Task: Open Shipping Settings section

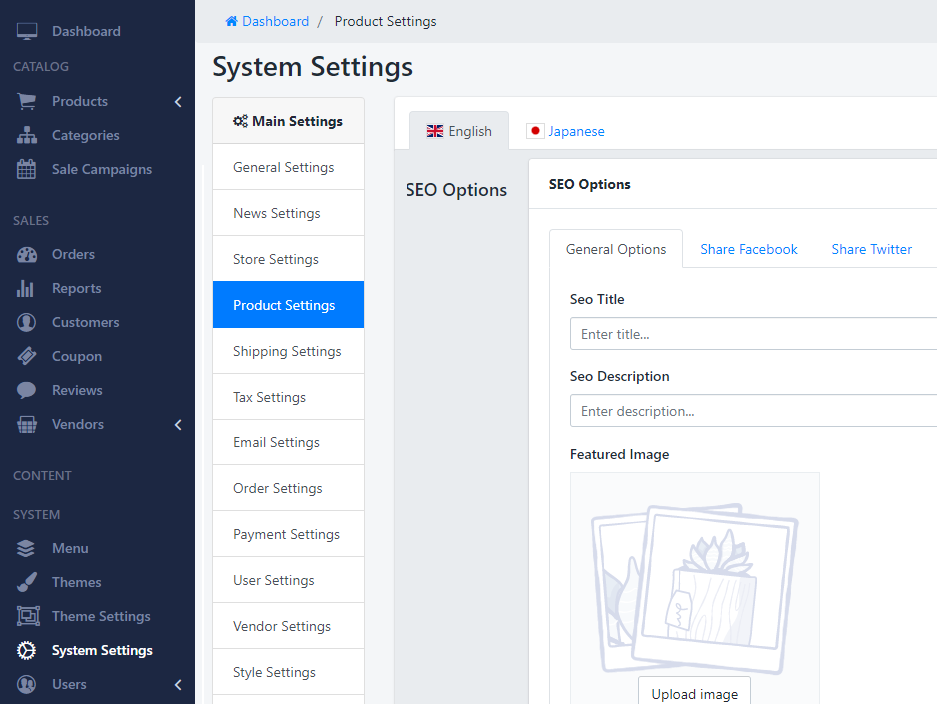Action: coord(289,351)
